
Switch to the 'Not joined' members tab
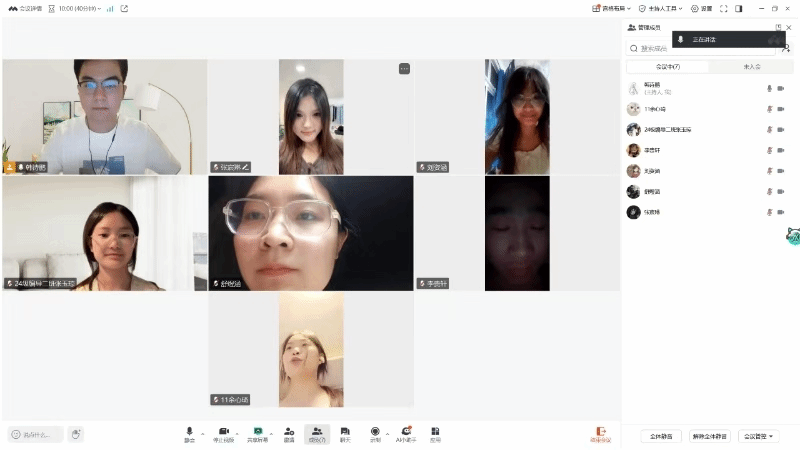[751, 67]
